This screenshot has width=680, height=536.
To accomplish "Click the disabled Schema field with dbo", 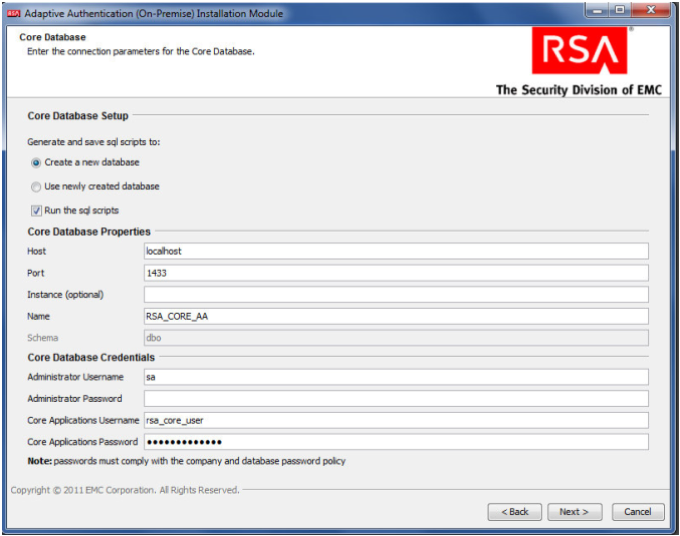I will tap(396, 338).
